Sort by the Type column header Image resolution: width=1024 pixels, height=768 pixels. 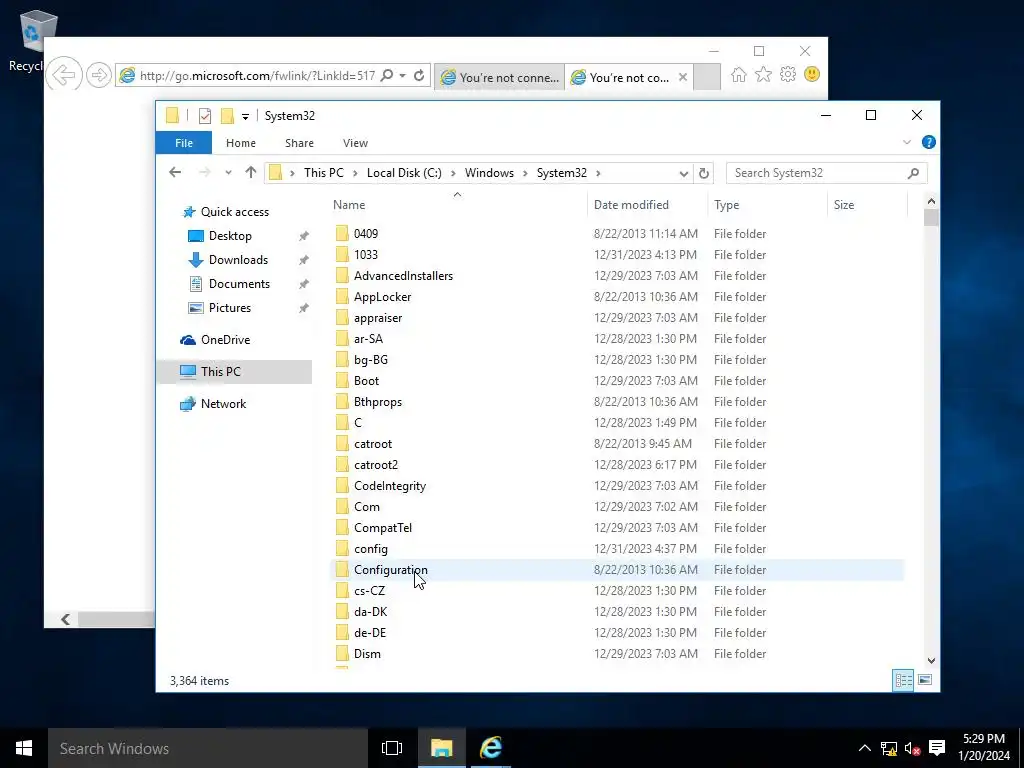tap(767, 204)
